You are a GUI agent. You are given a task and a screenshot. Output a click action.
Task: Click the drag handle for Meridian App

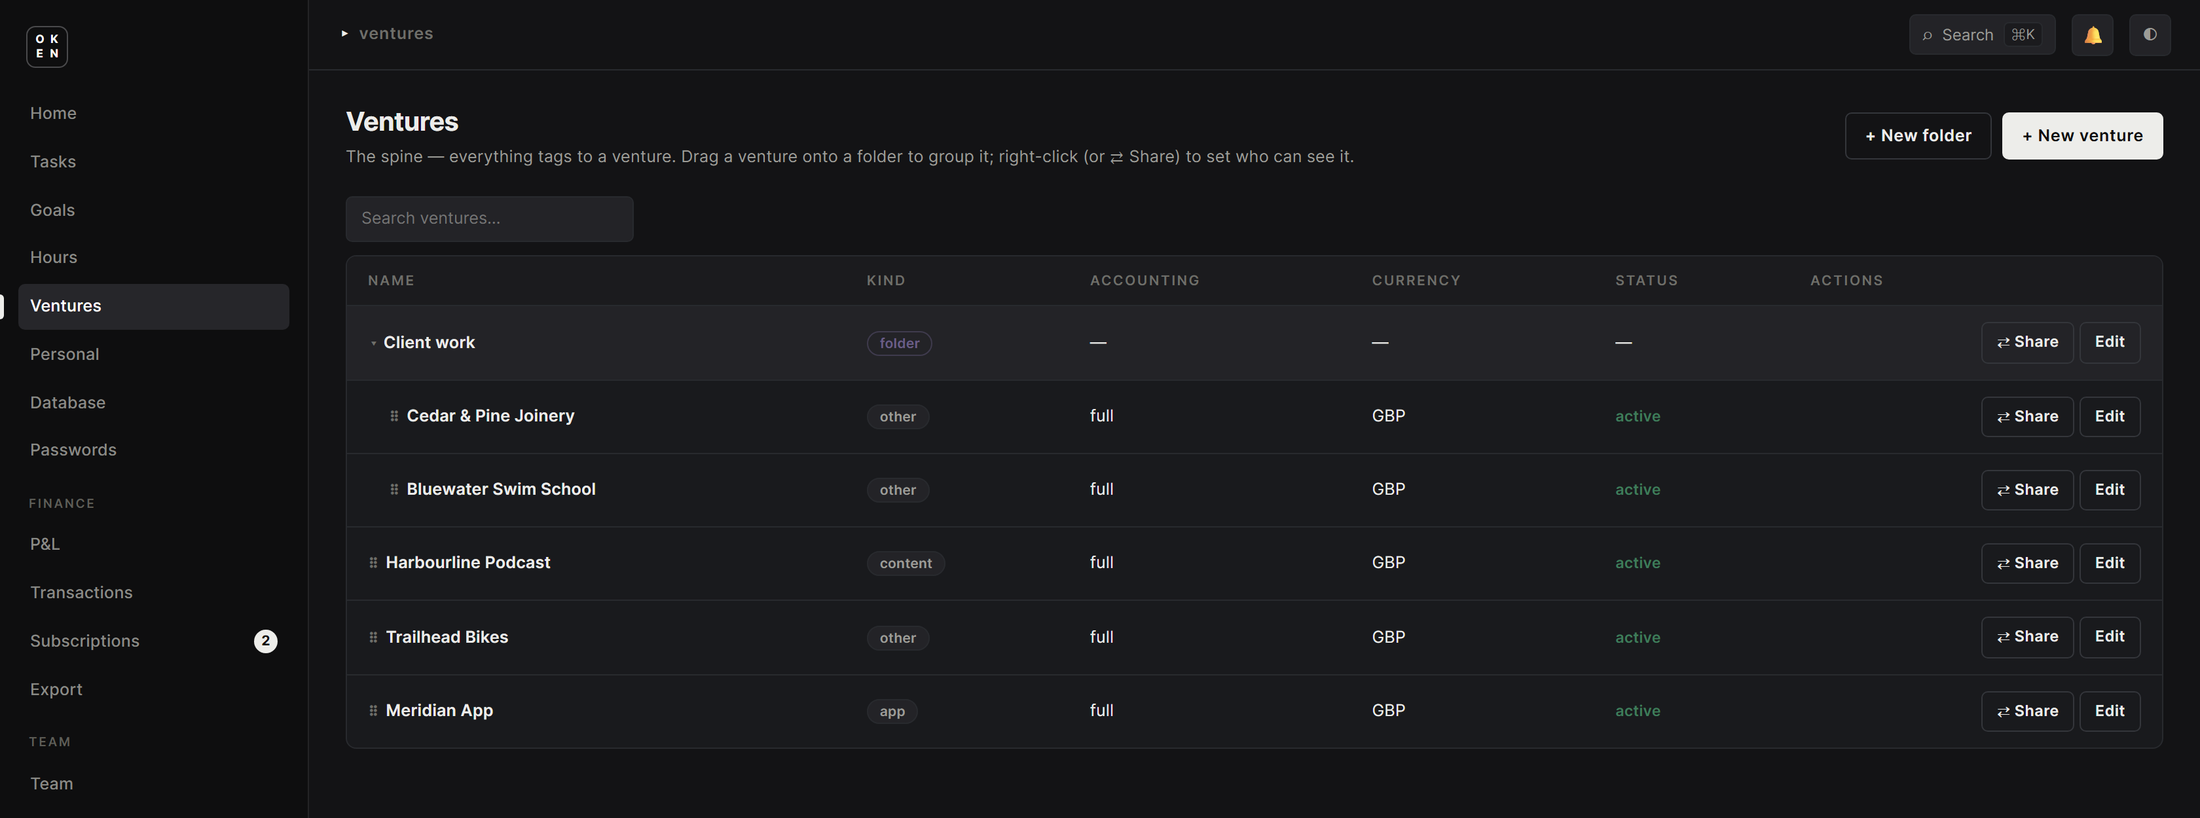click(373, 711)
